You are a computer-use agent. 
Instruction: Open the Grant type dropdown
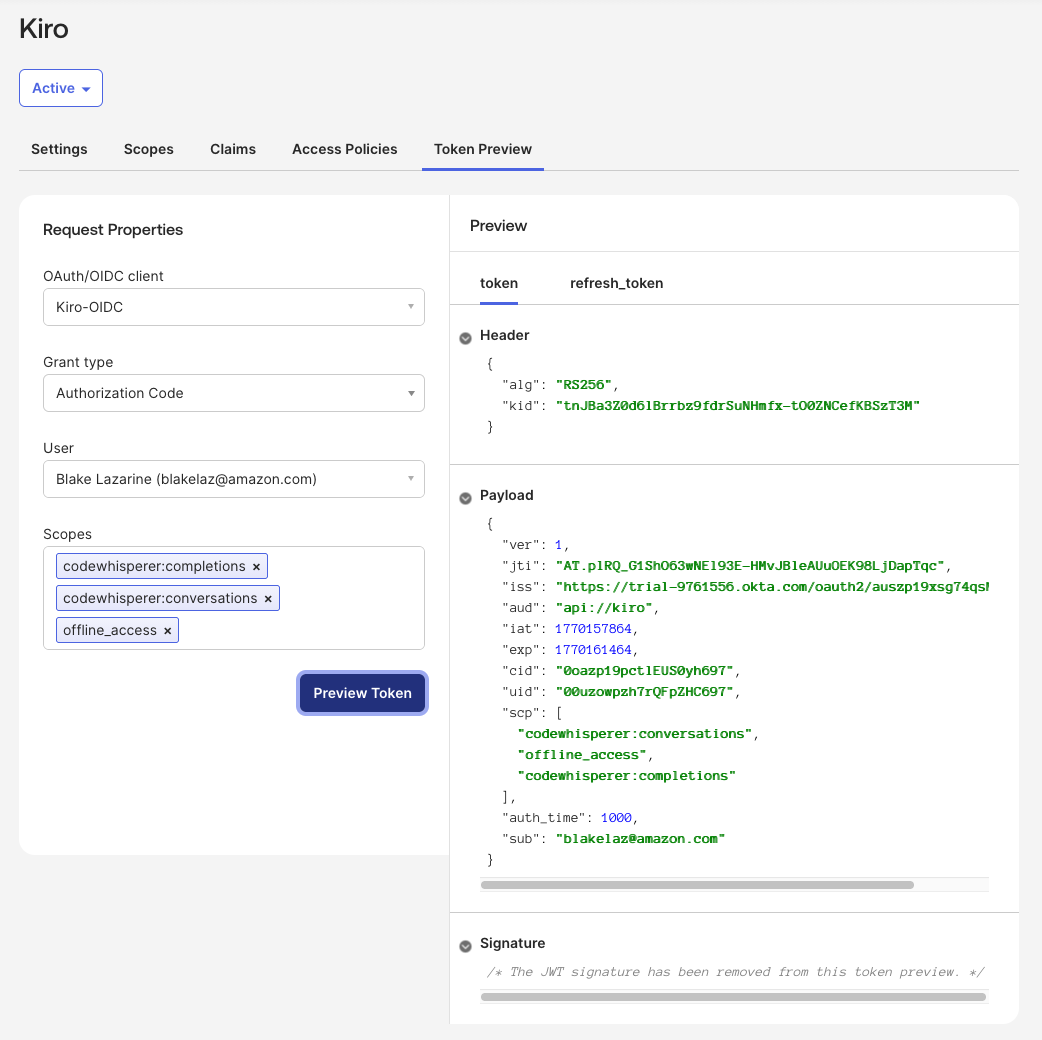click(234, 393)
